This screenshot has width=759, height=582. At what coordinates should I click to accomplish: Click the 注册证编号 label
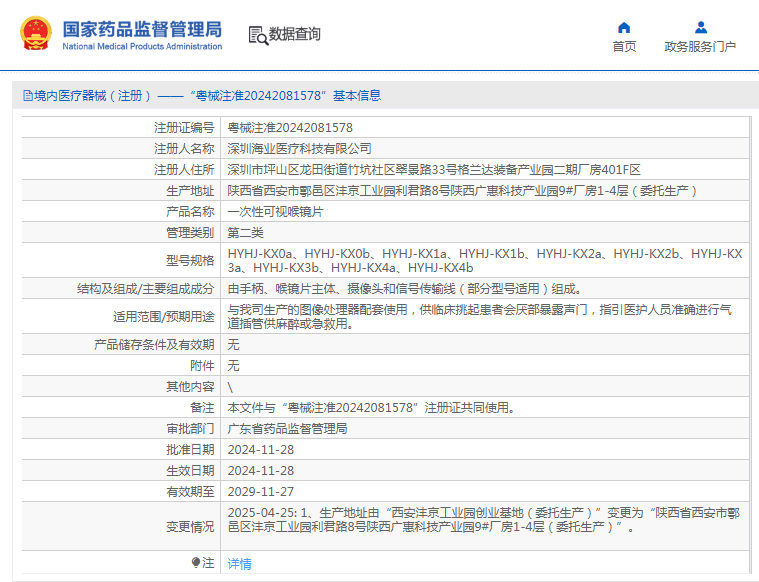pyautogui.click(x=184, y=128)
